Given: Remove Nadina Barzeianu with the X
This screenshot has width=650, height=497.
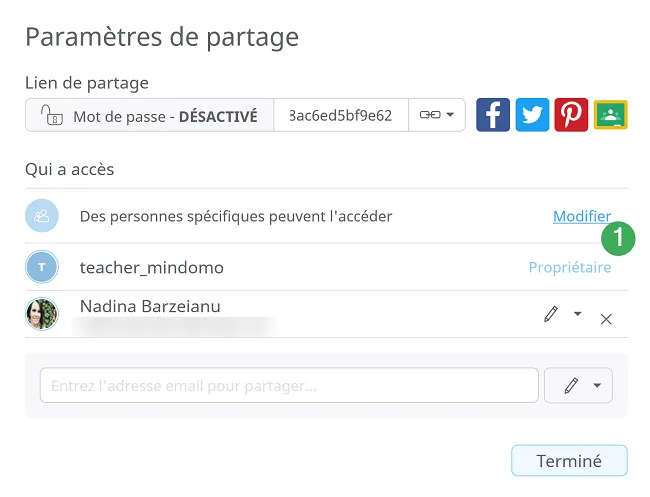Looking at the screenshot, I should pyautogui.click(x=606, y=319).
